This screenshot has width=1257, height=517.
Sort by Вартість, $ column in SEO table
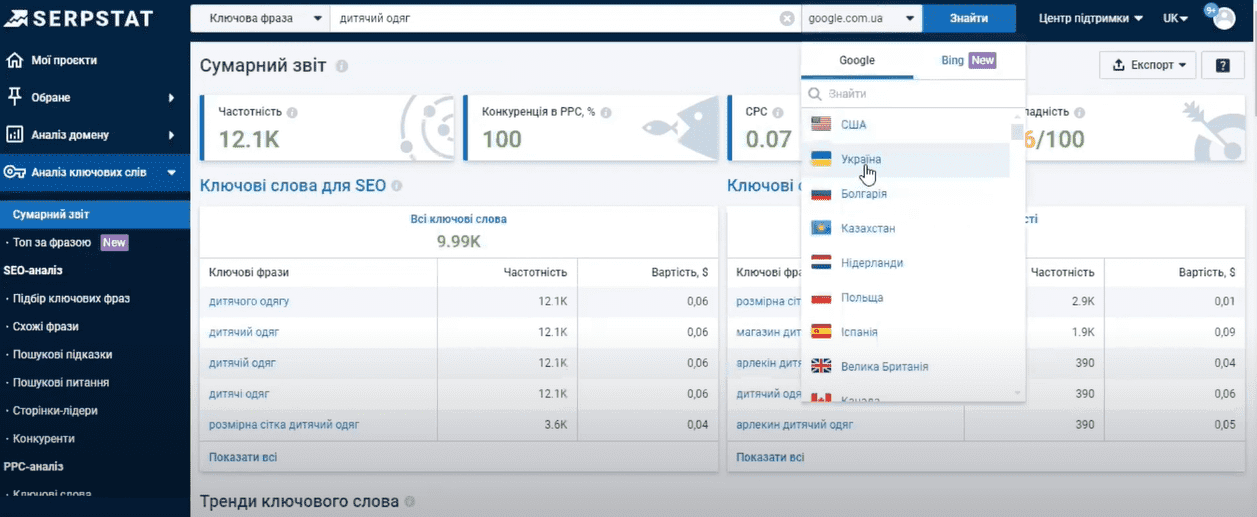678,272
